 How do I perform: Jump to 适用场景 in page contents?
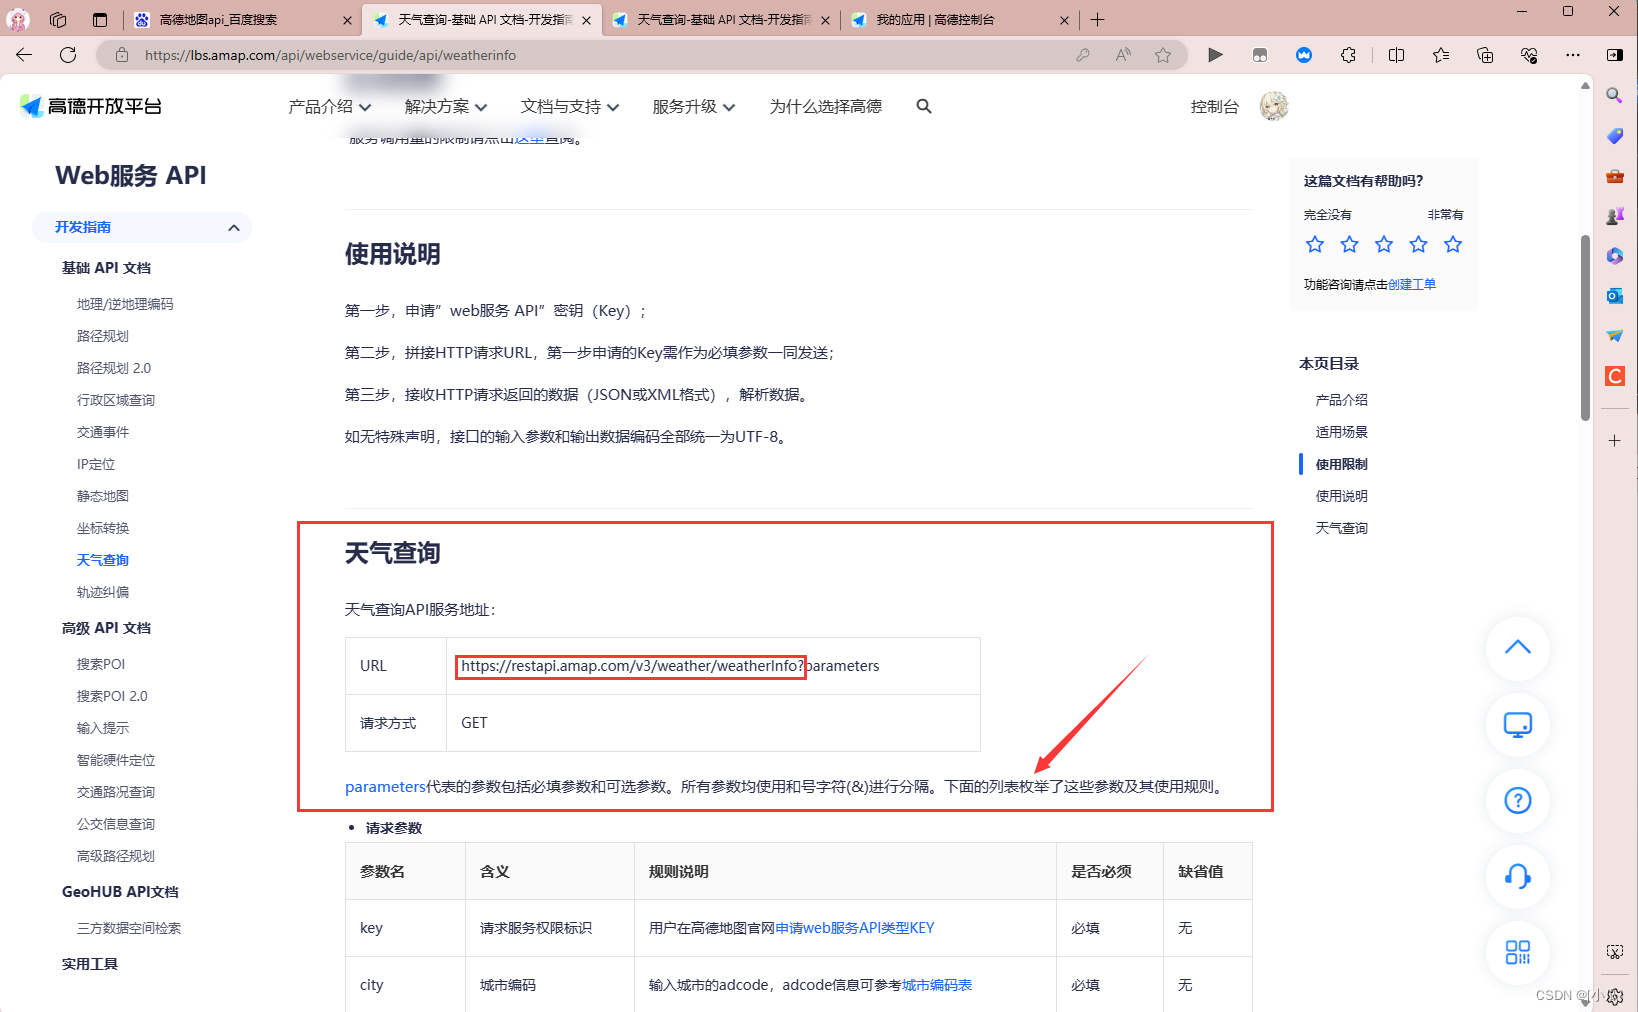click(x=1342, y=432)
